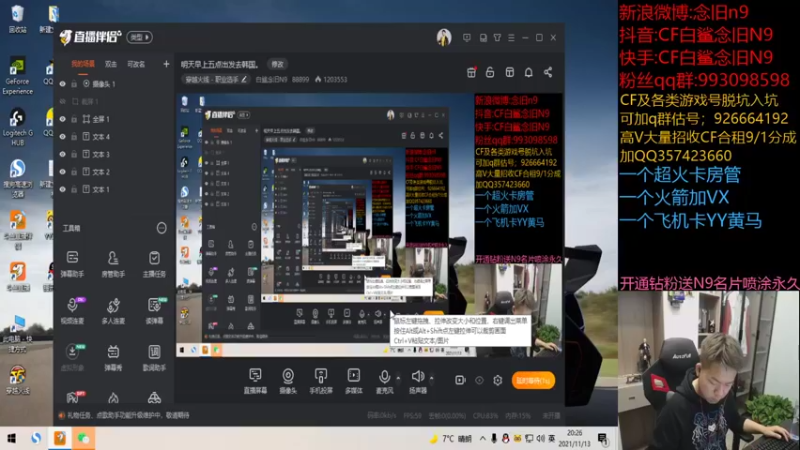Open the 弹幕秀 tool
This screenshot has width=800, height=450.
point(113,357)
